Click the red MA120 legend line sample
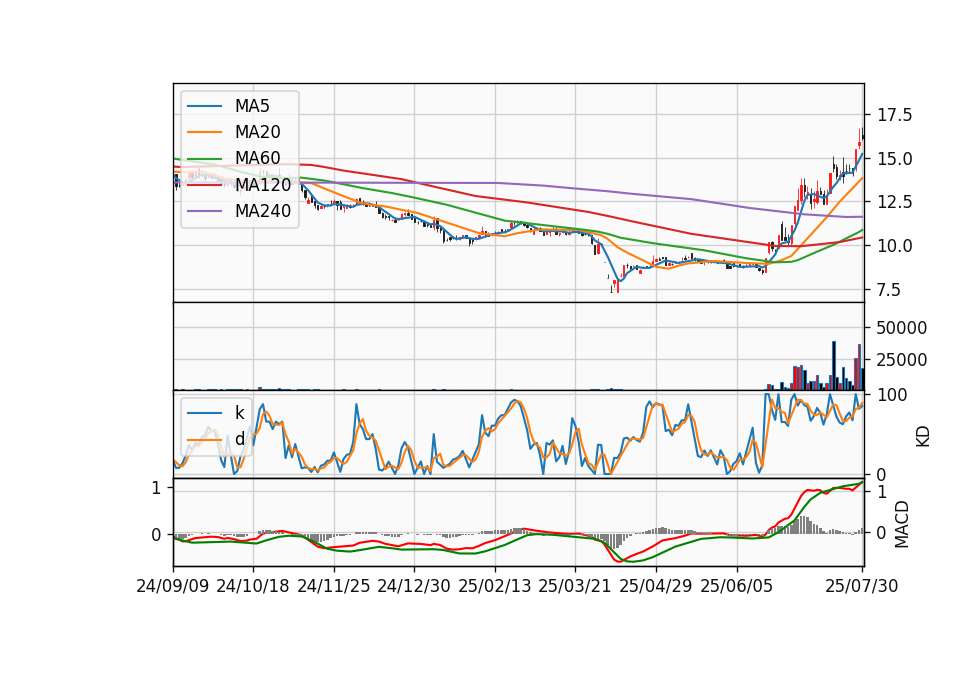This screenshot has height=690, width=960. [204, 185]
